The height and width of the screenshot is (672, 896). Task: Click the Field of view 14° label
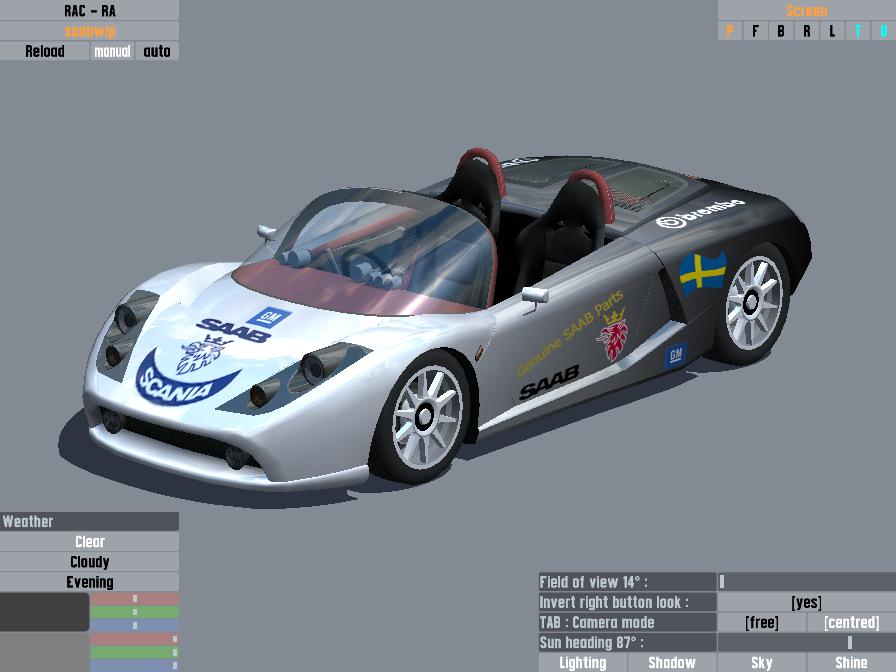click(627, 582)
